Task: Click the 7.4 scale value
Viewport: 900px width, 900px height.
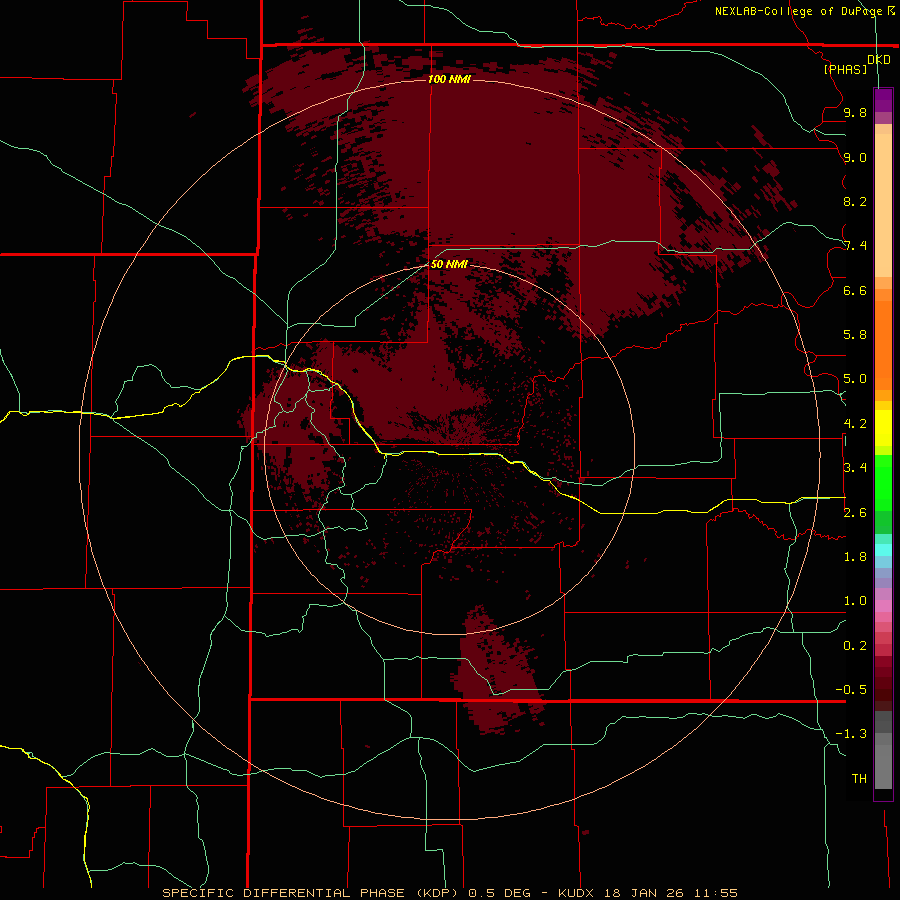Action: [x=855, y=246]
